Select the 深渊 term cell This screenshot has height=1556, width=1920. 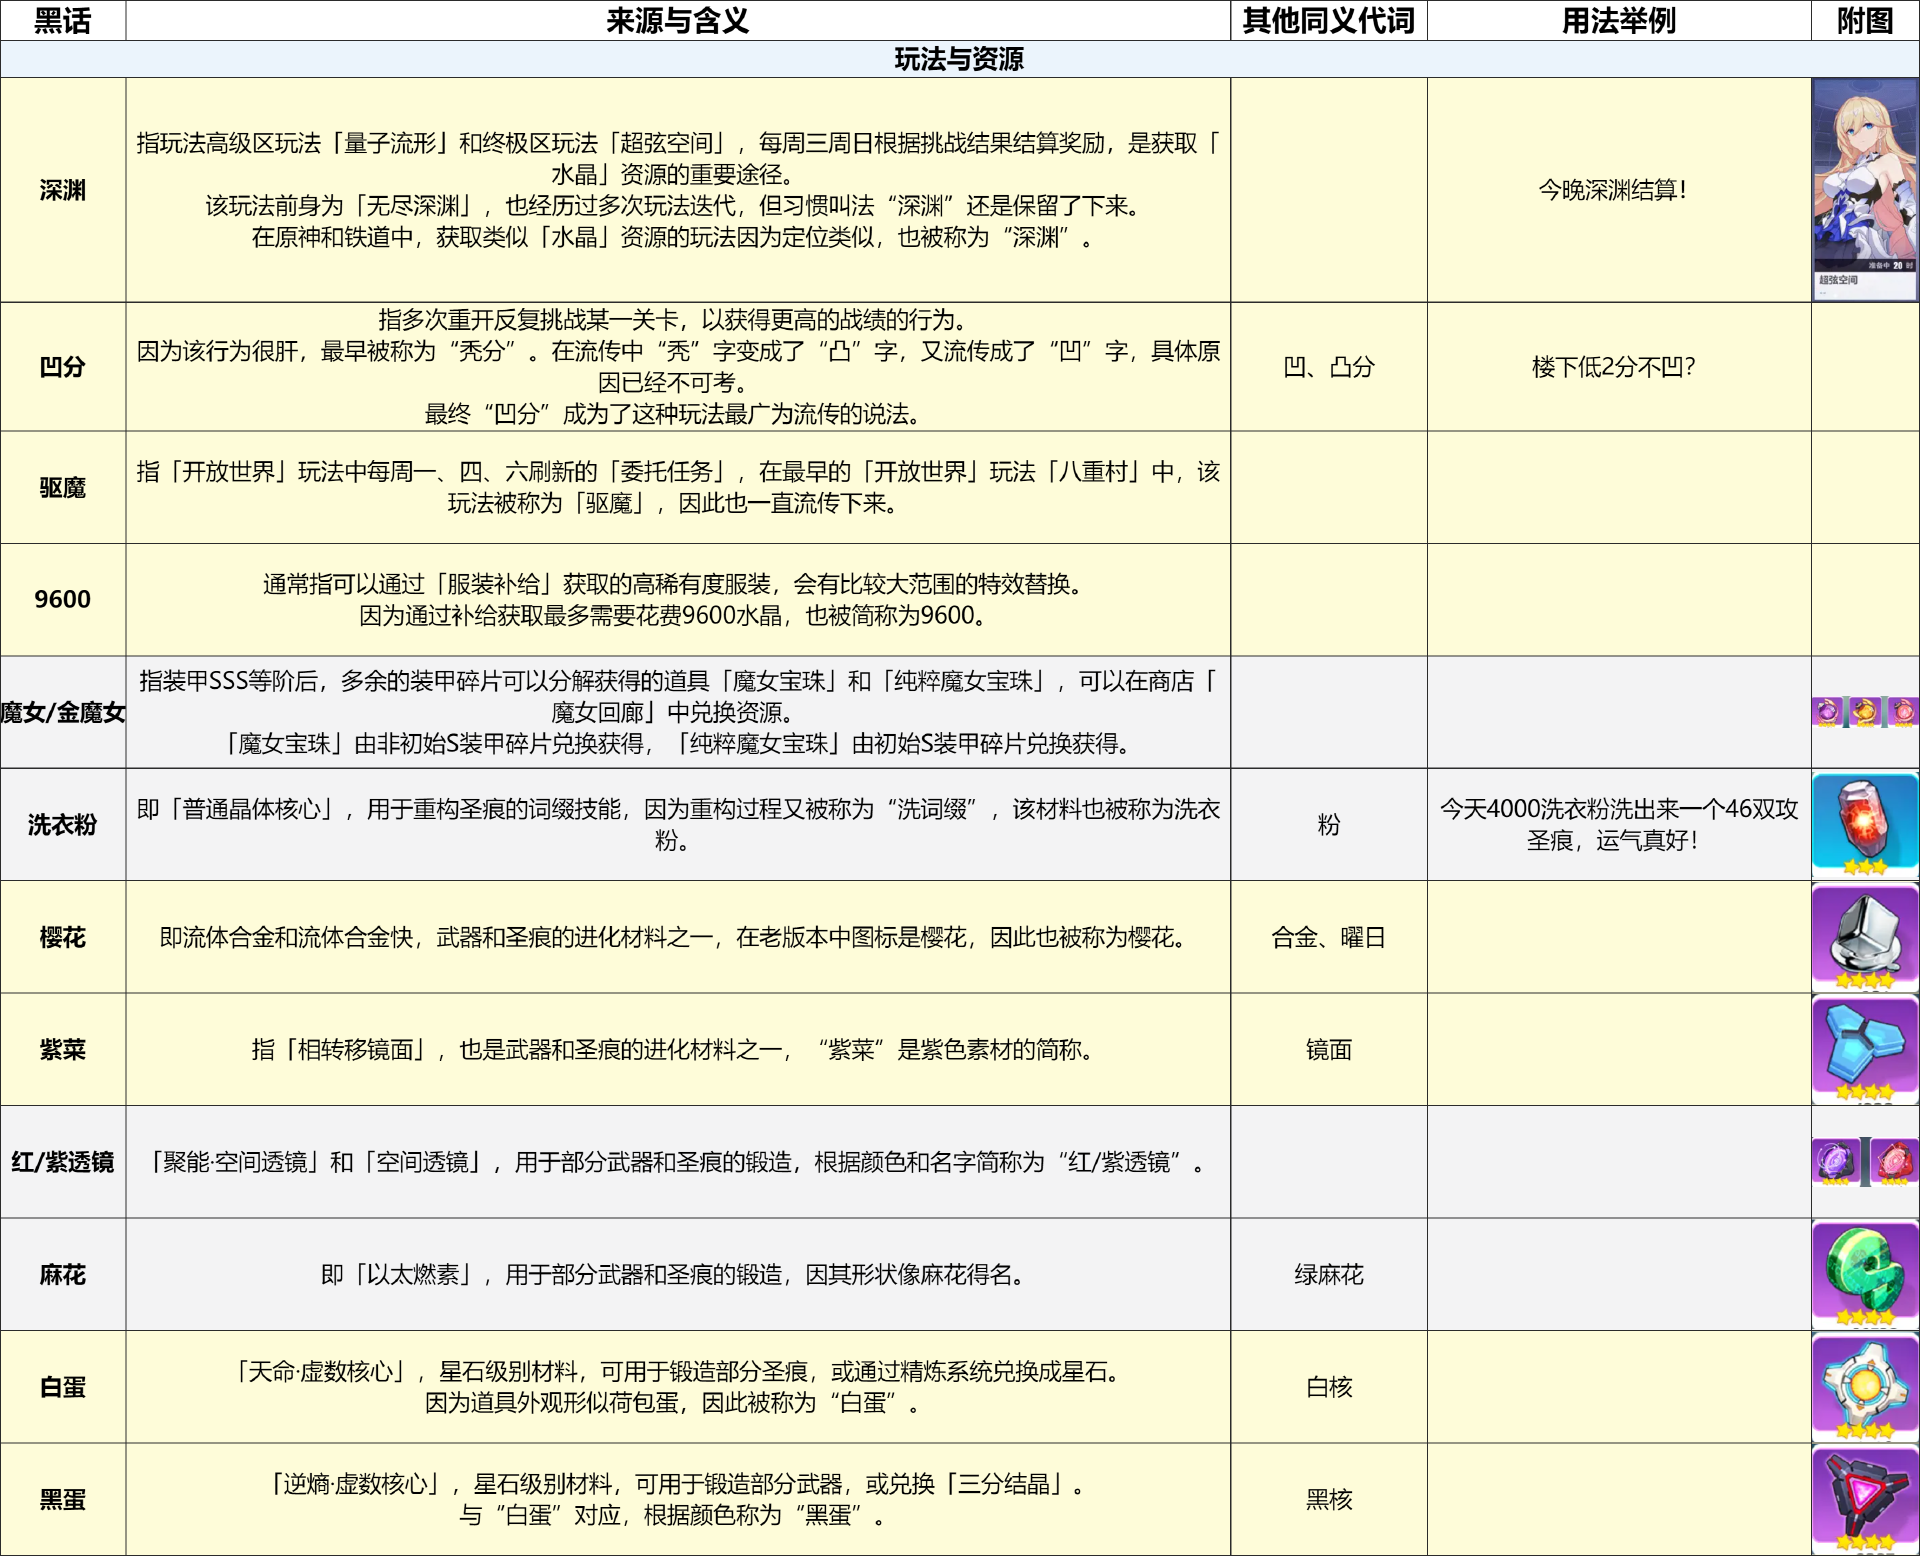(x=63, y=190)
